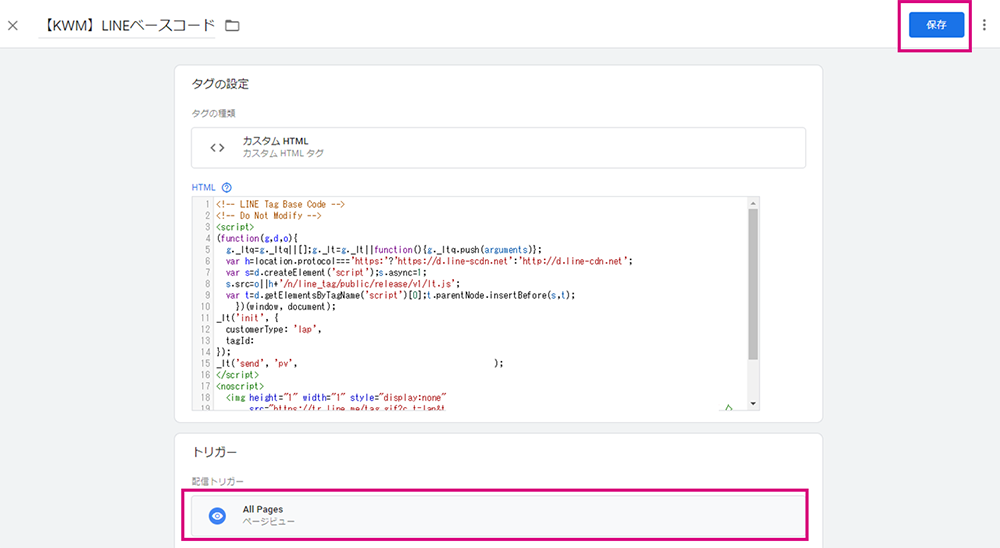Image resolution: width=1000 pixels, height=548 pixels.
Task: Click the code editor vertical scrollbar thumb
Action: coord(753,285)
